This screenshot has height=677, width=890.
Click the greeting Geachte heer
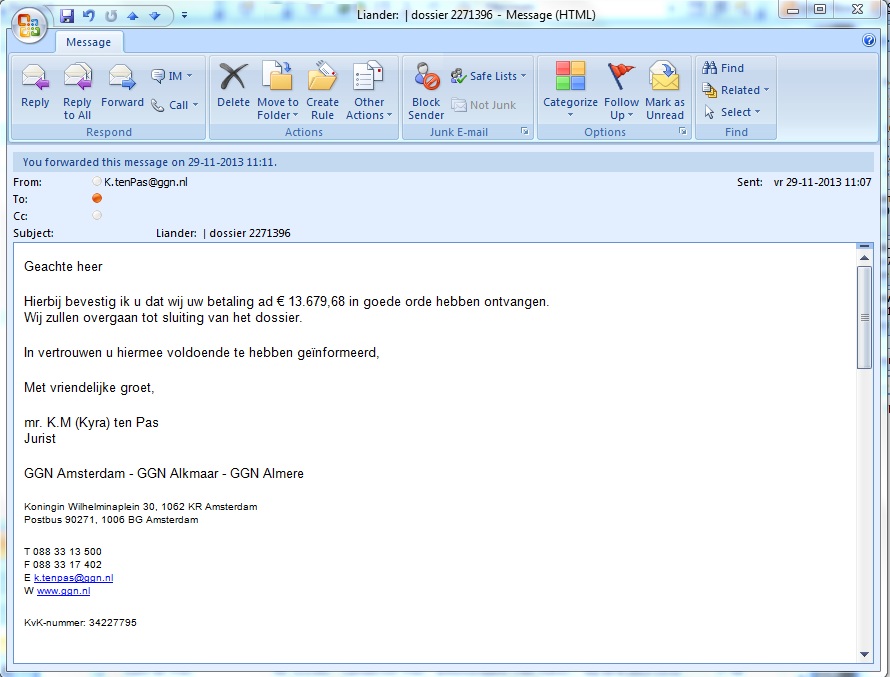pos(63,267)
